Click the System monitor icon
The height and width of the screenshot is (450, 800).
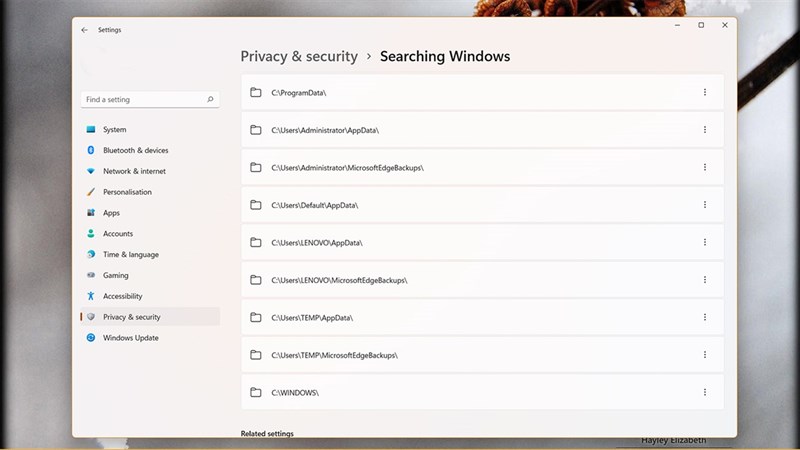[91, 130]
